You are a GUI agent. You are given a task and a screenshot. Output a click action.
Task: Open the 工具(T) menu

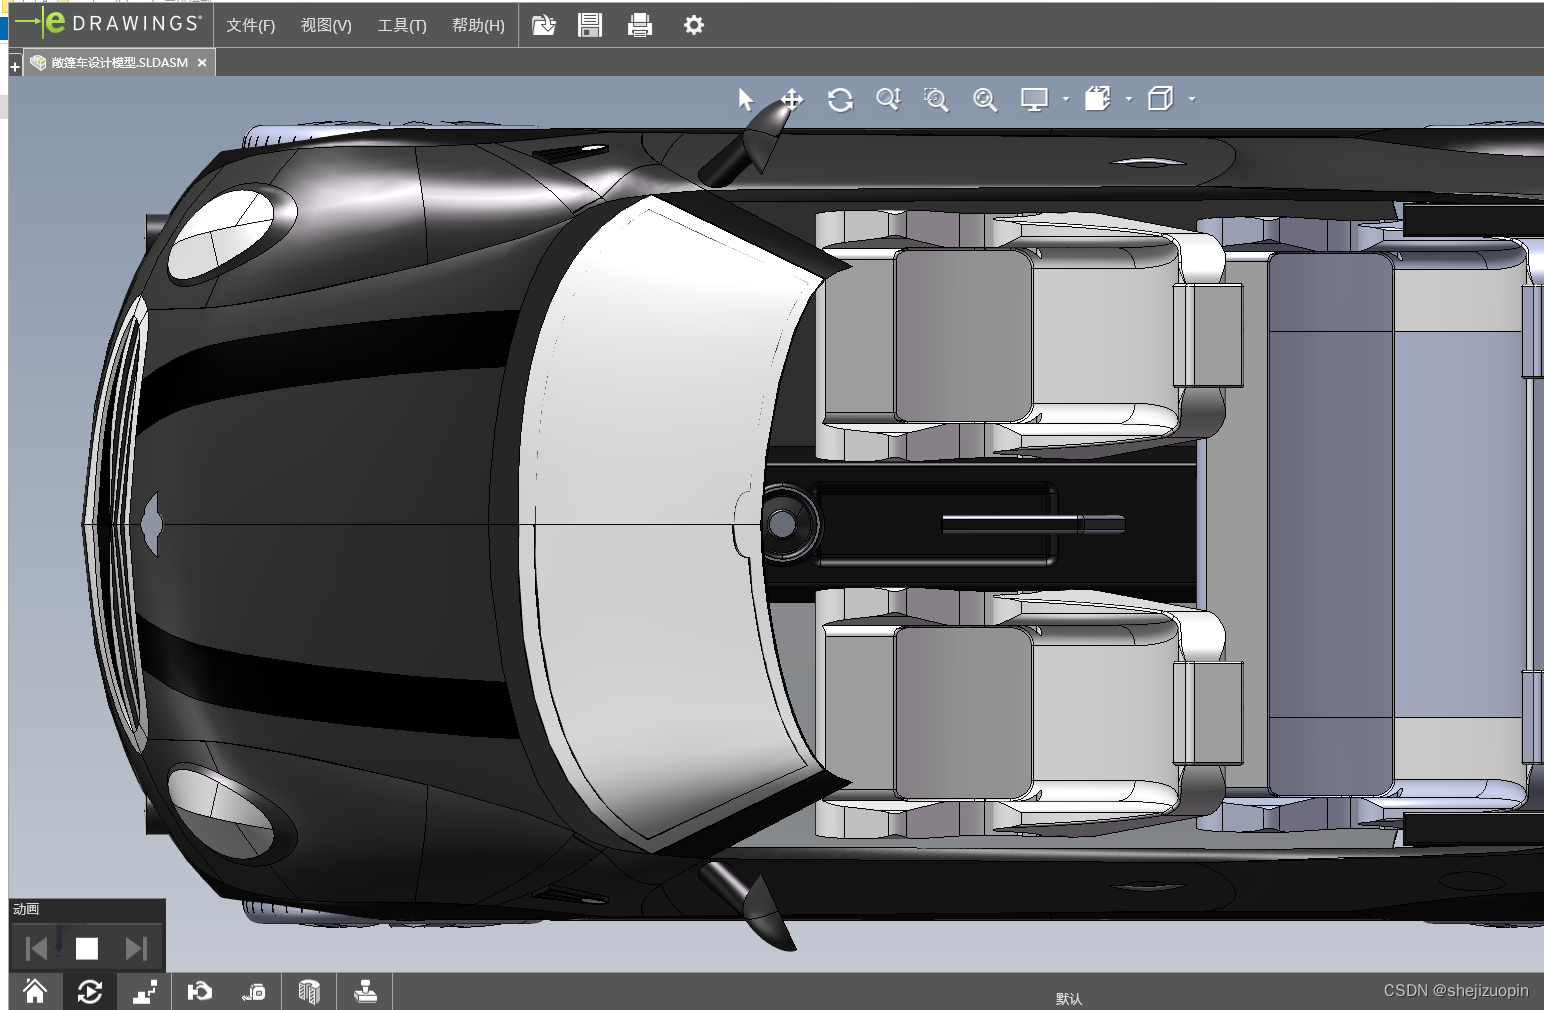[x=401, y=25]
